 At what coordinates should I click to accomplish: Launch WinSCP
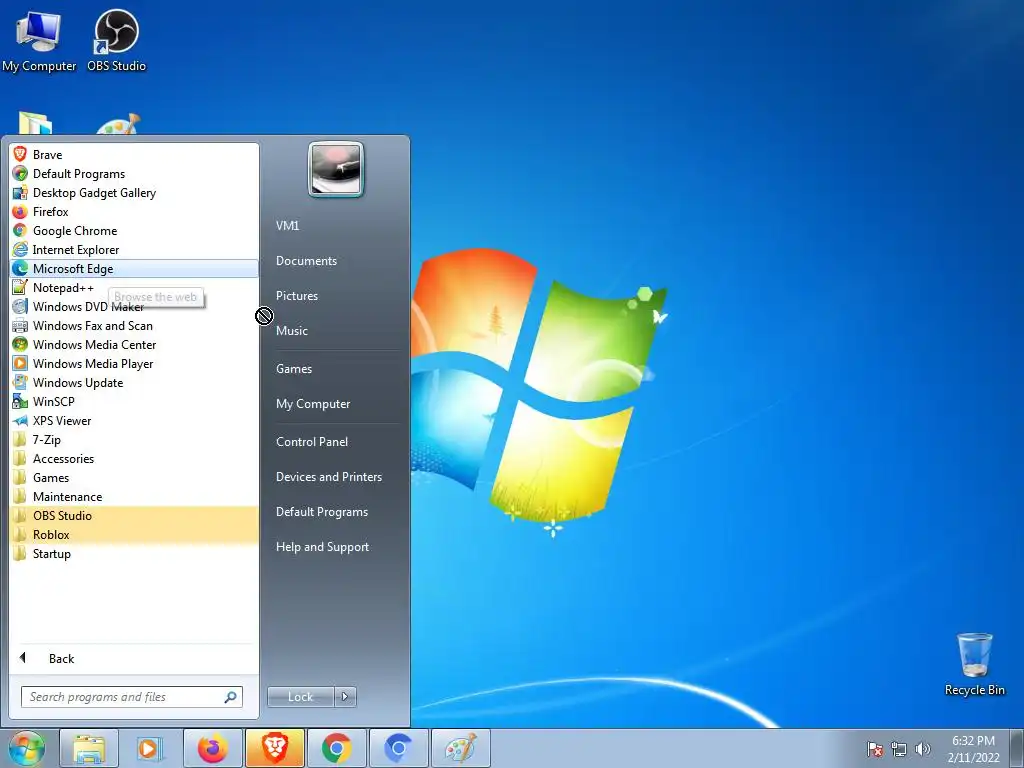tap(134, 402)
